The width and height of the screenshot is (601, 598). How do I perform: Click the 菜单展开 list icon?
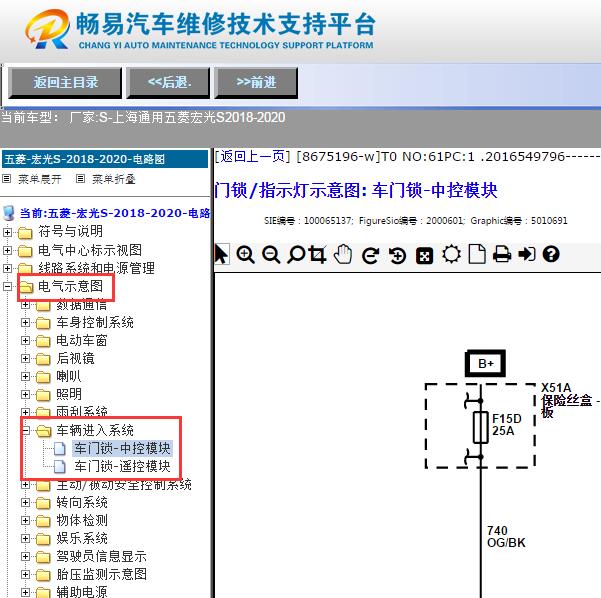pyautogui.click(x=7, y=179)
